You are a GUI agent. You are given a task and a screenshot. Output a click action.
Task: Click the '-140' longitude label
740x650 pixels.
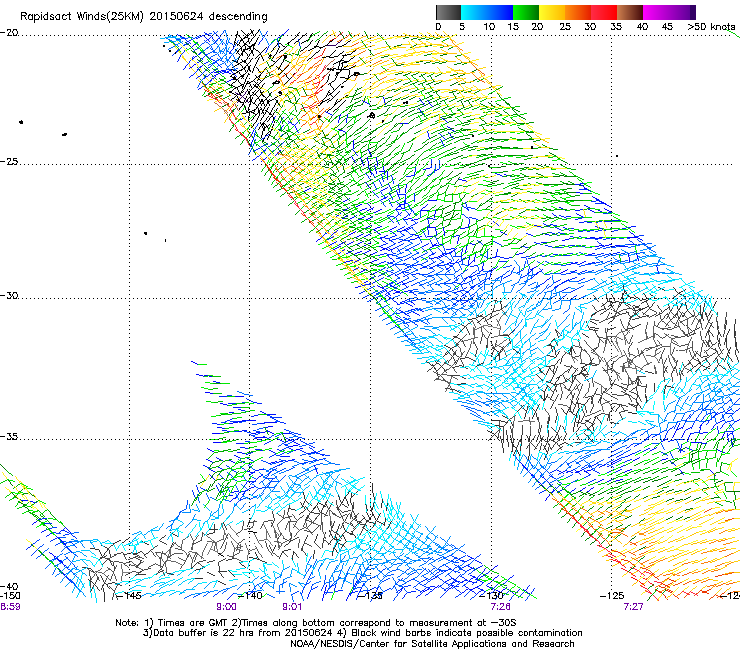pos(250,596)
